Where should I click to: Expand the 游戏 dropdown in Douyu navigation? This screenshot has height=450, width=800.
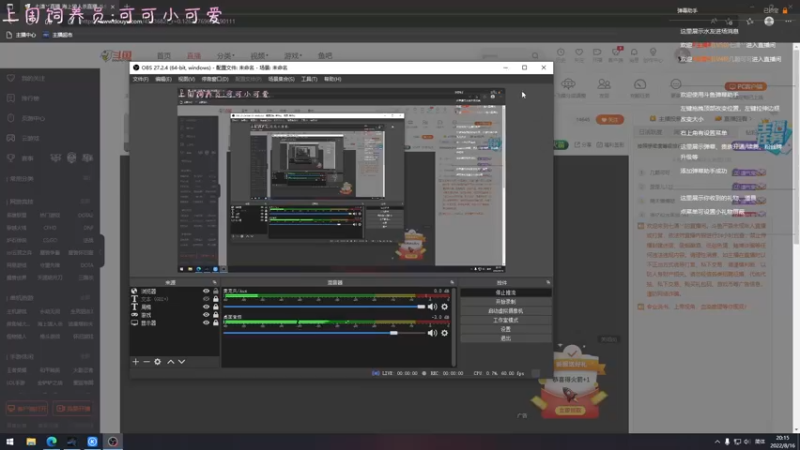click(293, 56)
